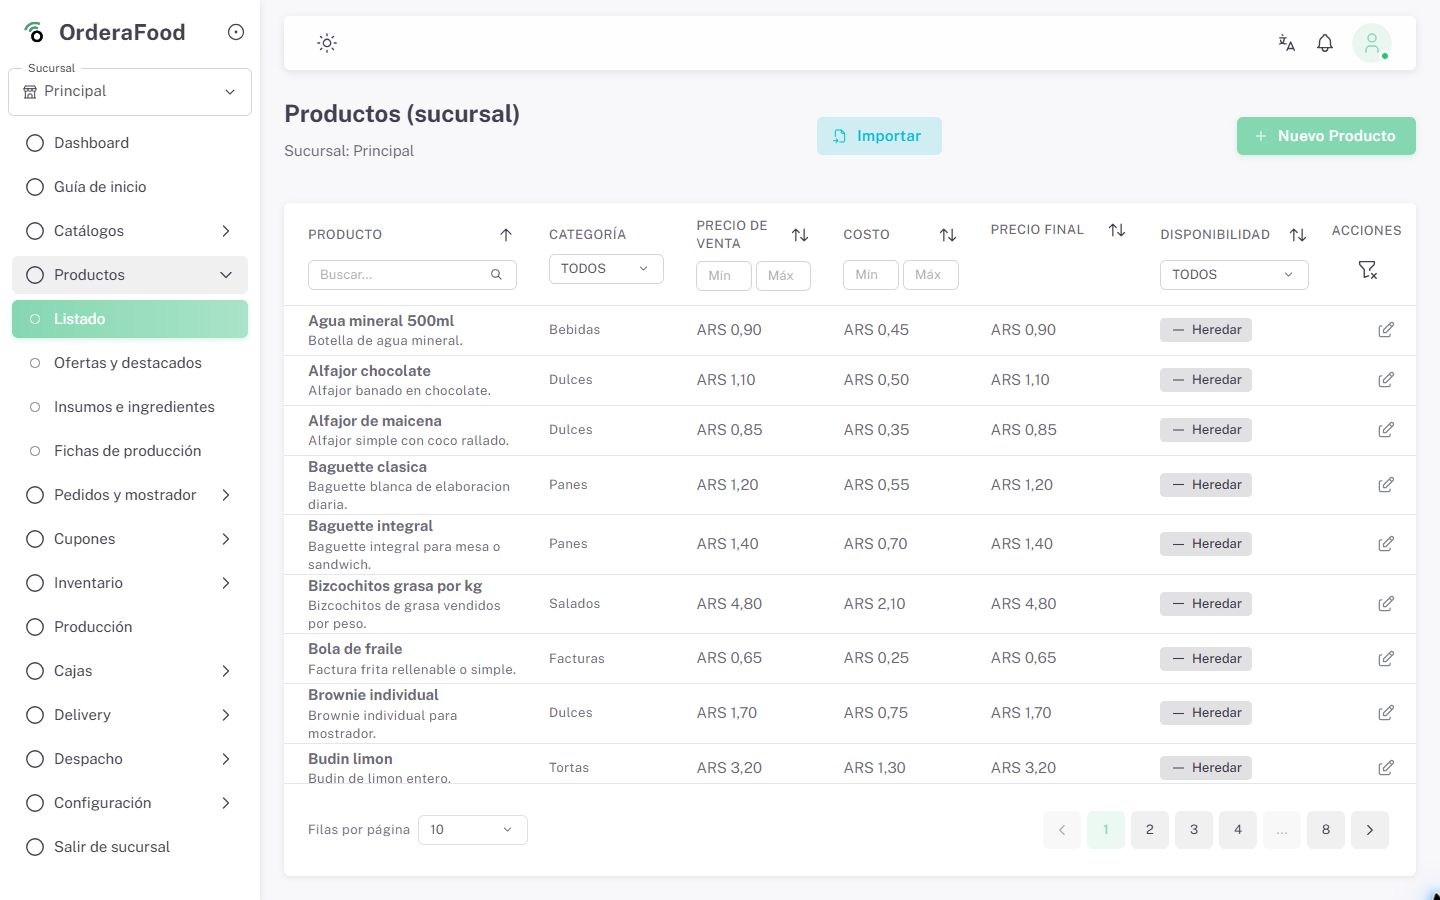Open Dashboard in sidebar
Image resolution: width=1440 pixels, height=900 pixels.
pyautogui.click(x=130, y=143)
